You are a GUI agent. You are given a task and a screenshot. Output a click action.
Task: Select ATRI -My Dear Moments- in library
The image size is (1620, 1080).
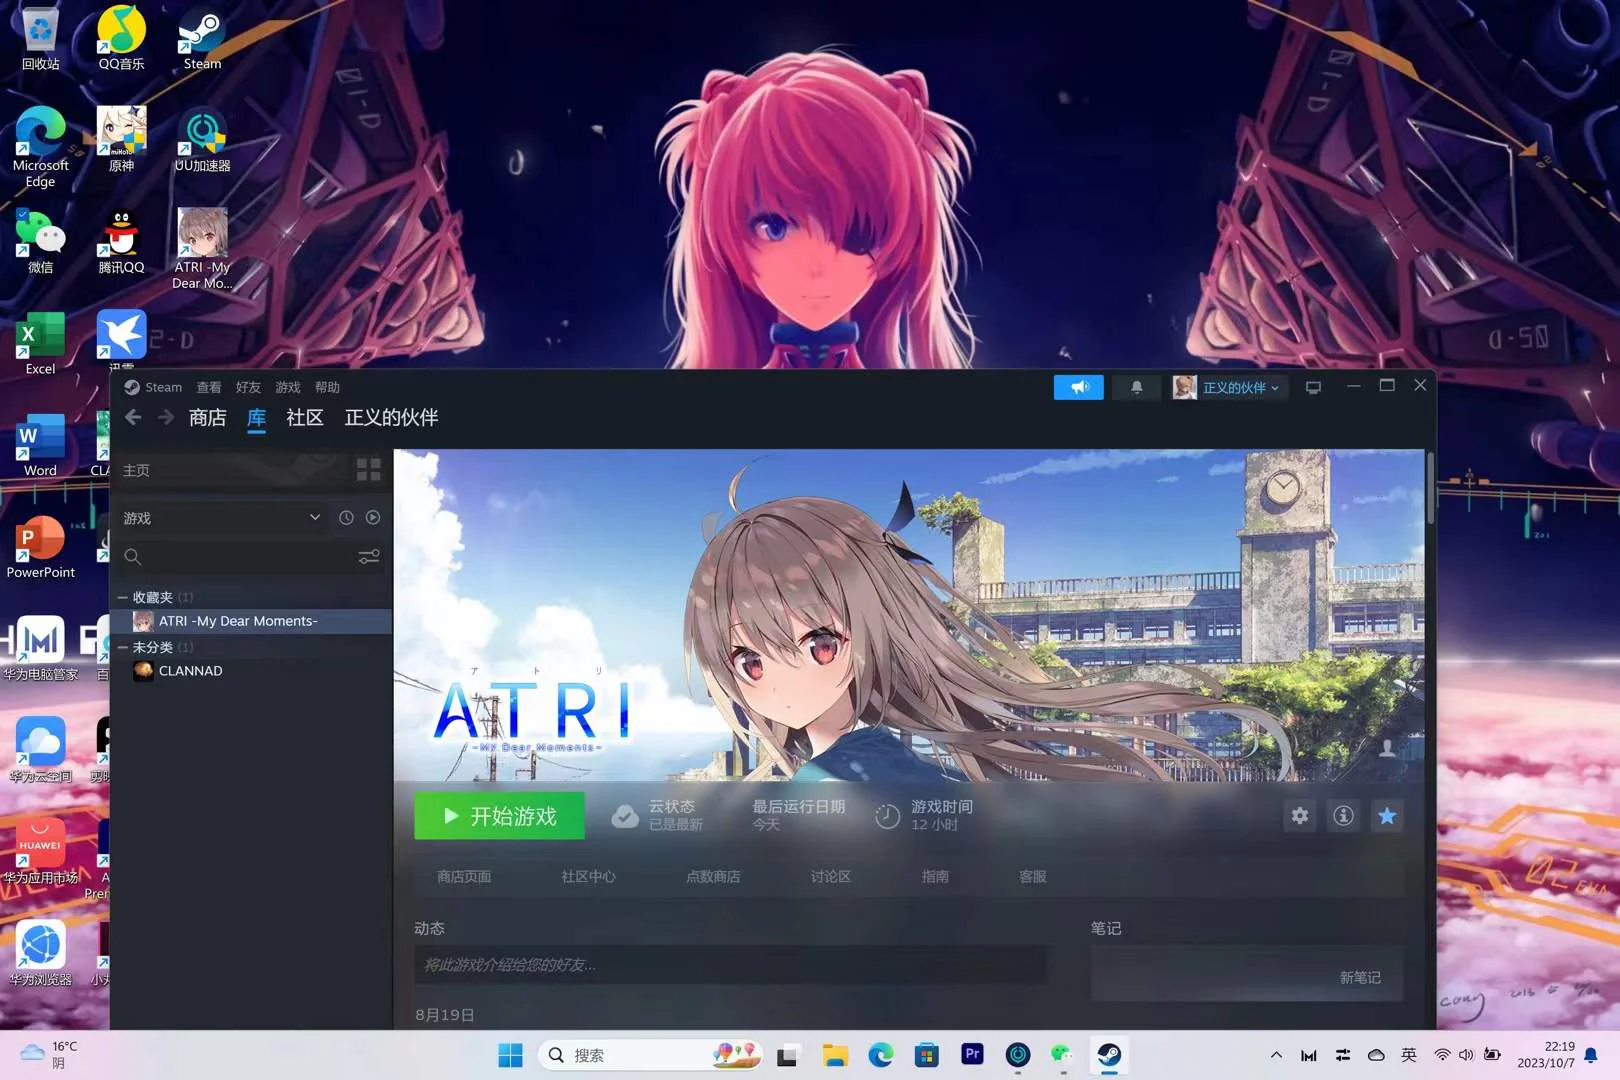pyautogui.click(x=251, y=621)
